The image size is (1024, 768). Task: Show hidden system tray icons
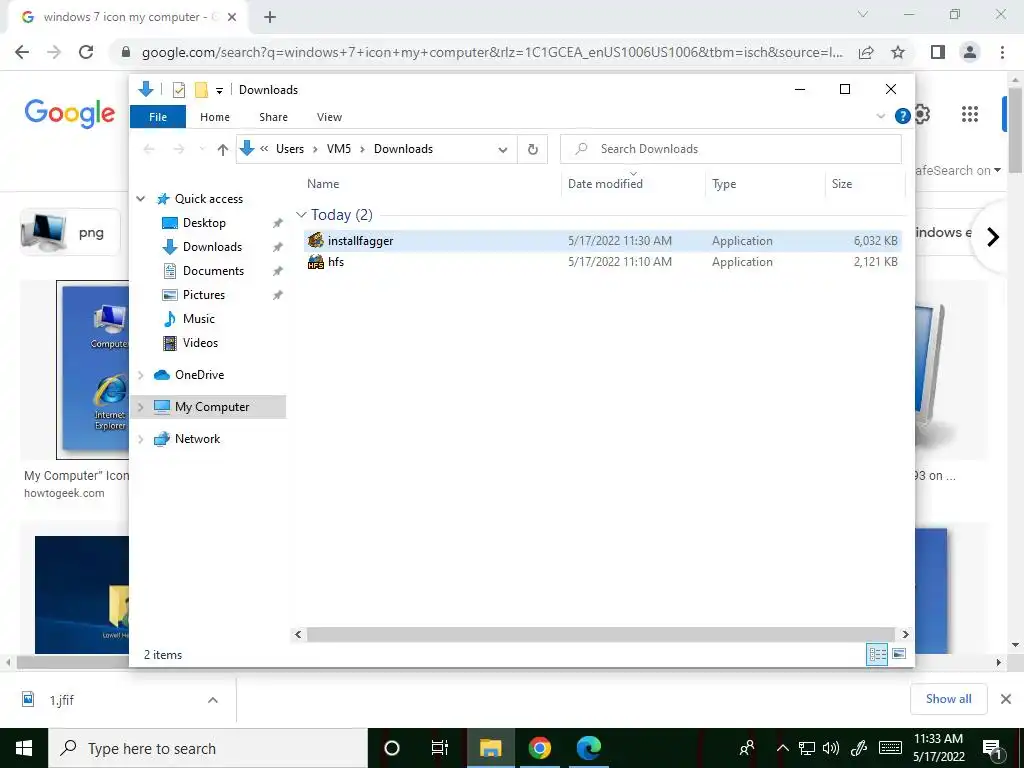tap(782, 748)
